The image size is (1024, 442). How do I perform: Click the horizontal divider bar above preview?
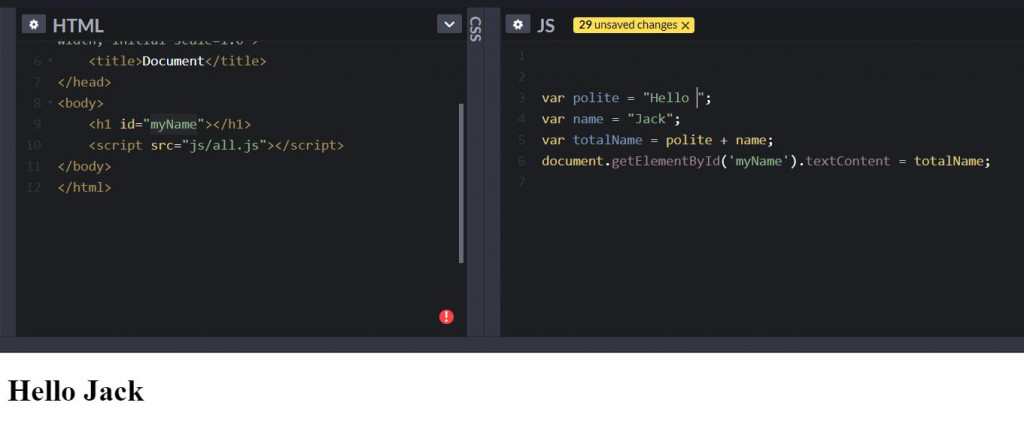click(512, 344)
